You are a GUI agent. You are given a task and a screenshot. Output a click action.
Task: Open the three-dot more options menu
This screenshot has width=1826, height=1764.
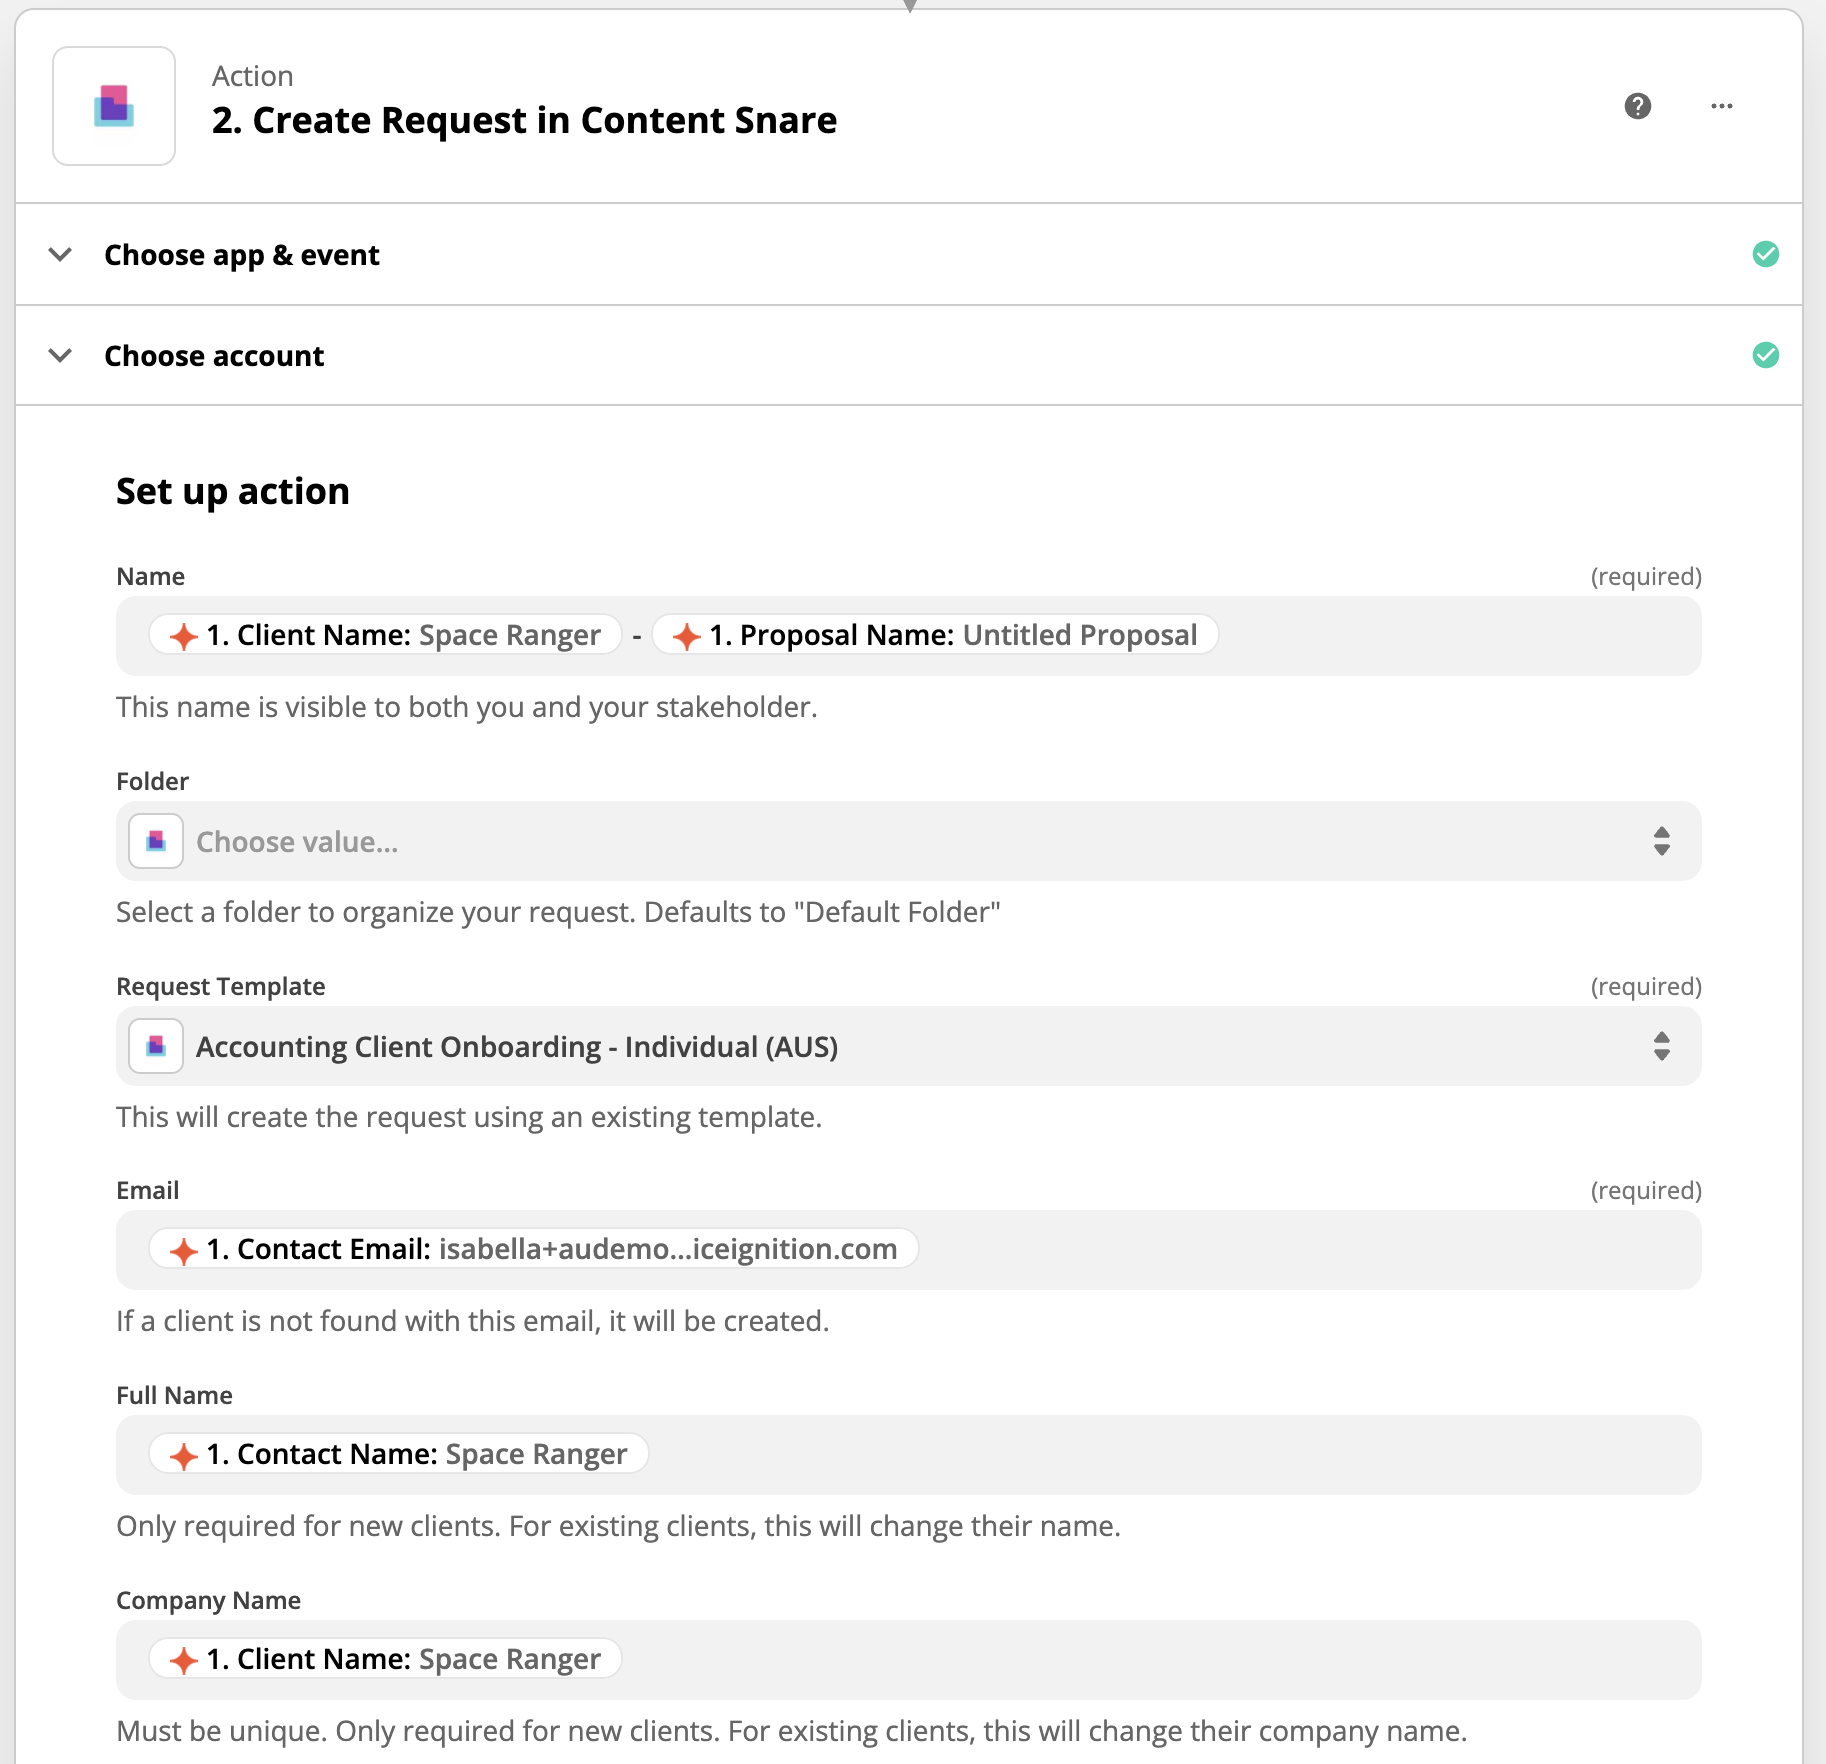[x=1721, y=106]
